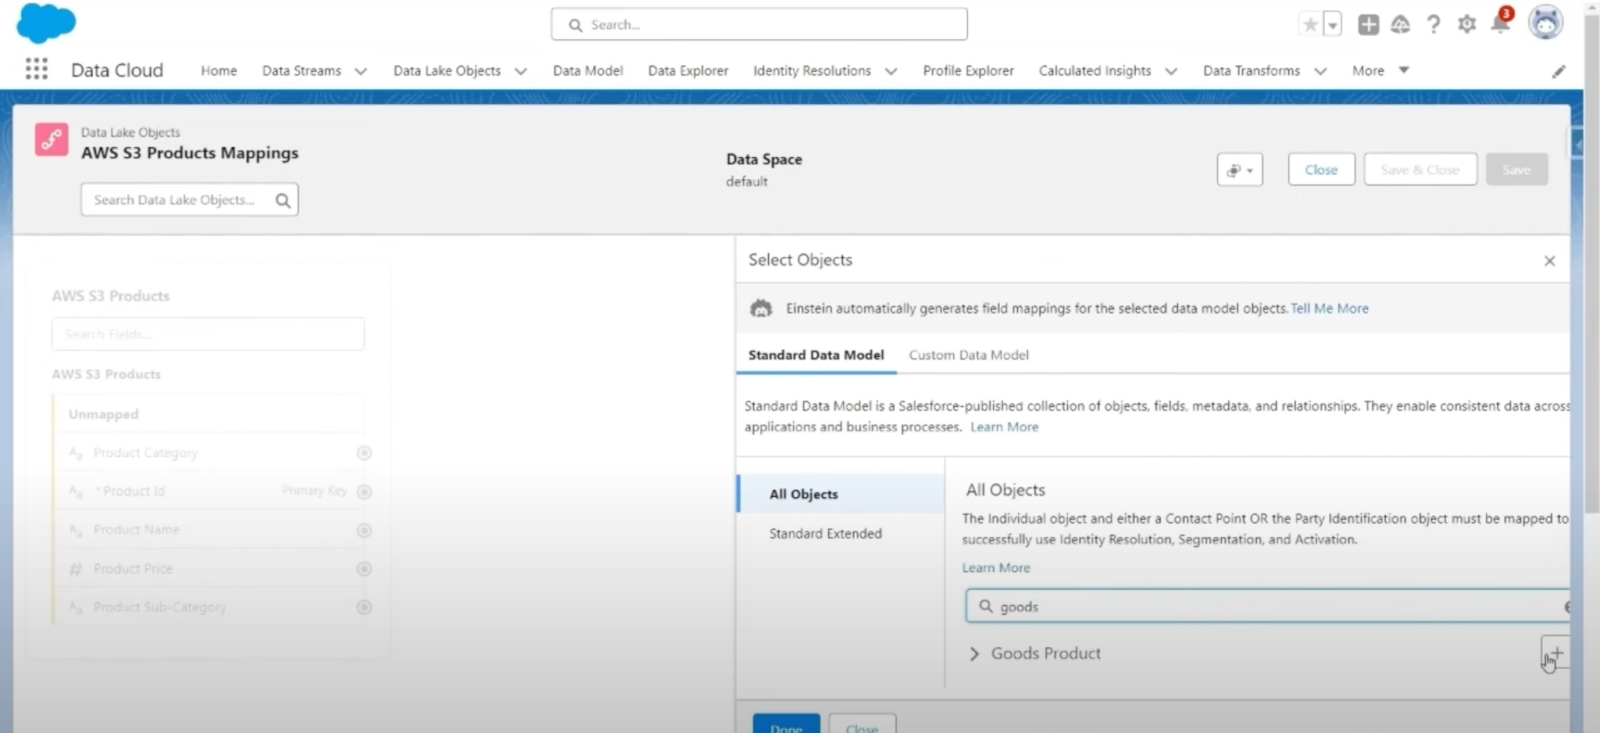Open Learn More after business processes

click(1004, 427)
